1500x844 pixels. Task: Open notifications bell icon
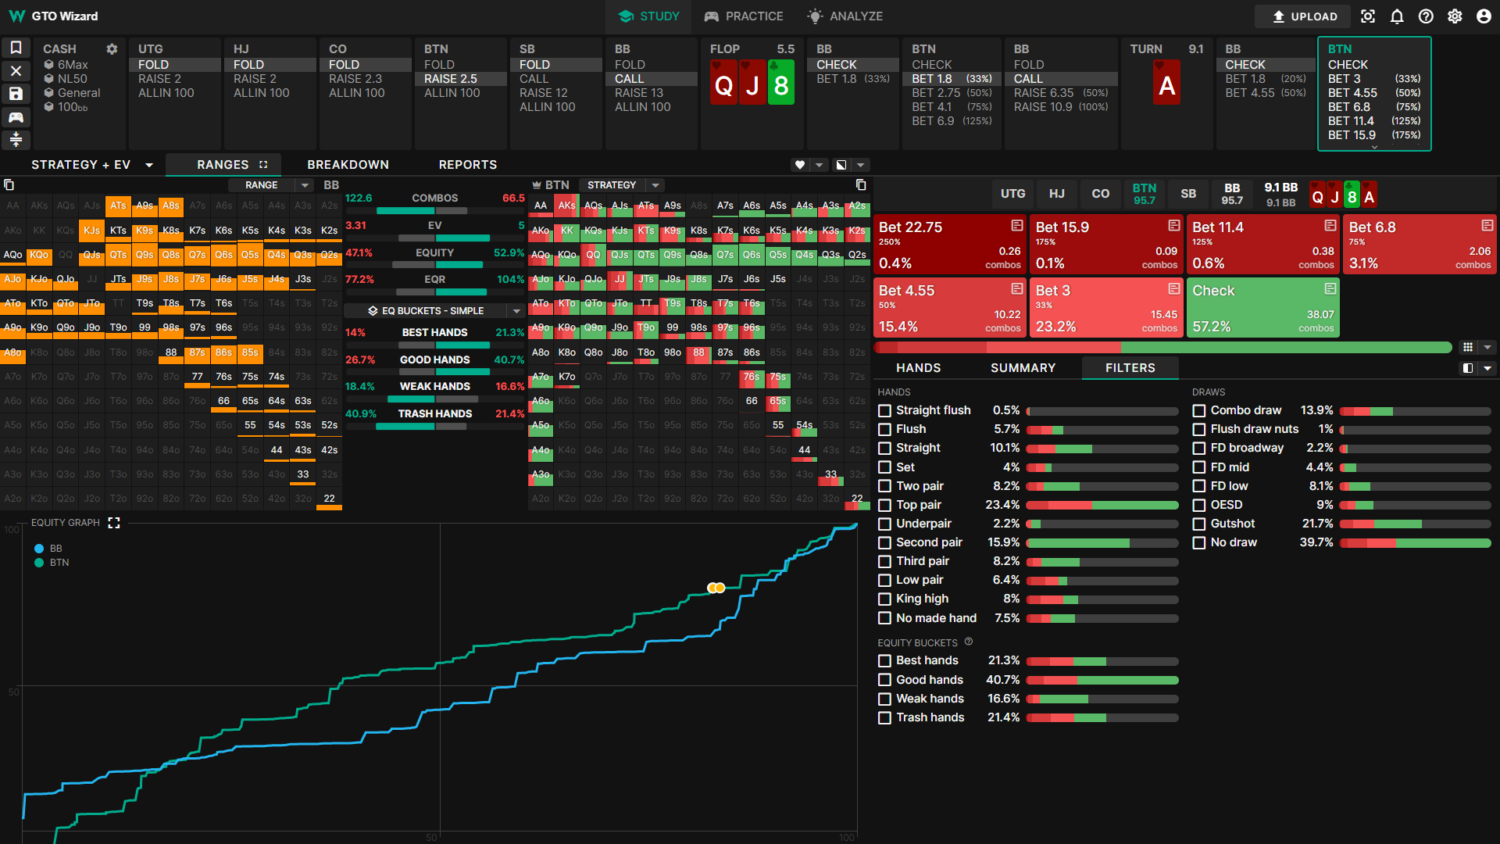click(1397, 16)
